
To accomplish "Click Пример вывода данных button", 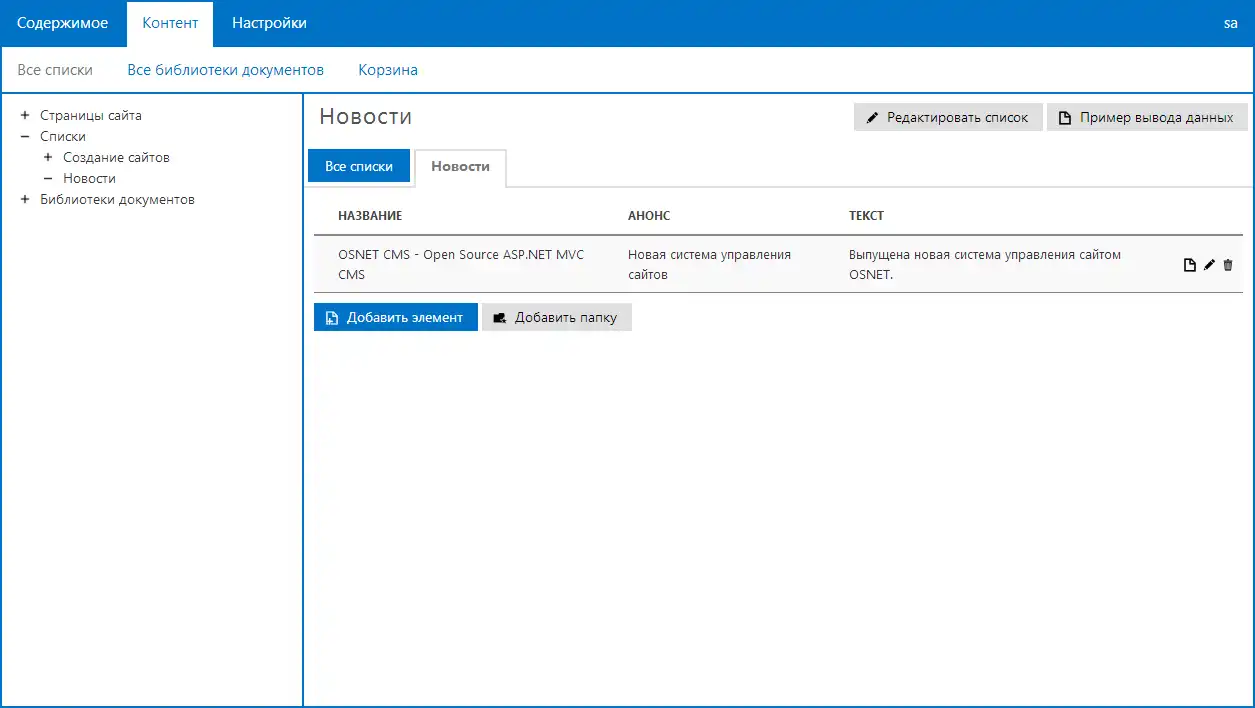I will 1147,117.
